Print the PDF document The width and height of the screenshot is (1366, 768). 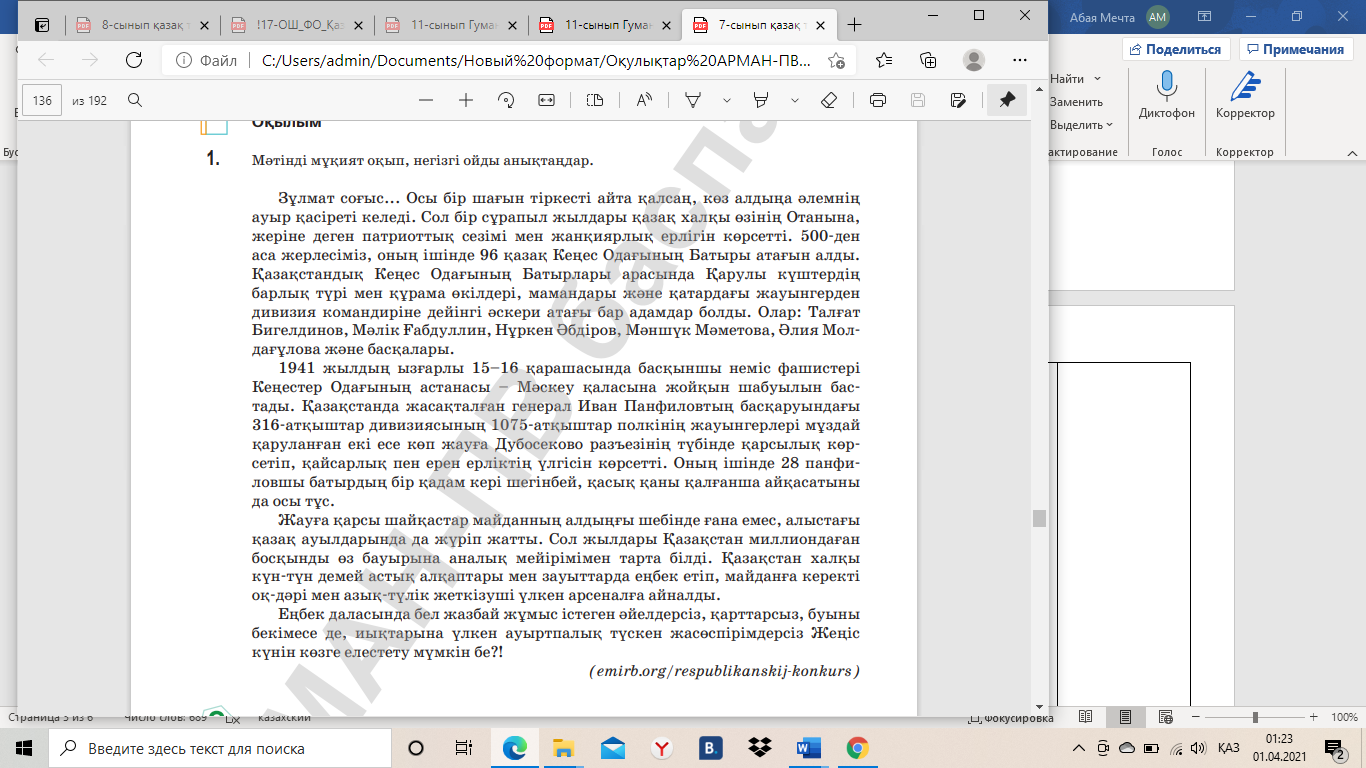click(878, 100)
